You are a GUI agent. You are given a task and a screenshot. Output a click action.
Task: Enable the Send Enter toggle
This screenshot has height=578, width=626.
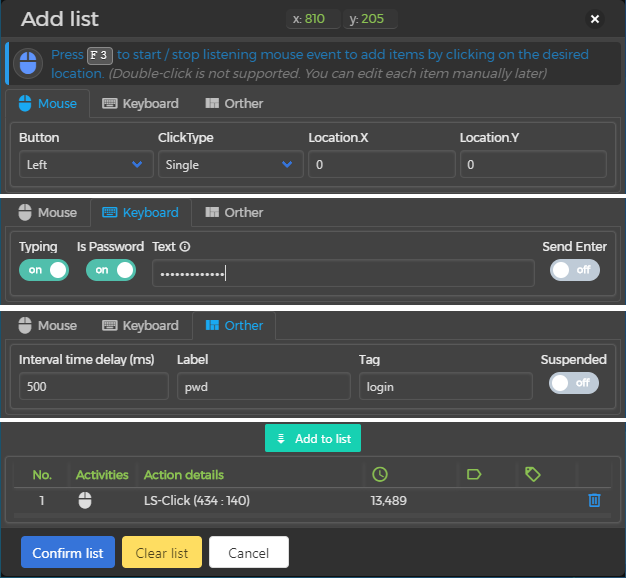point(575,270)
